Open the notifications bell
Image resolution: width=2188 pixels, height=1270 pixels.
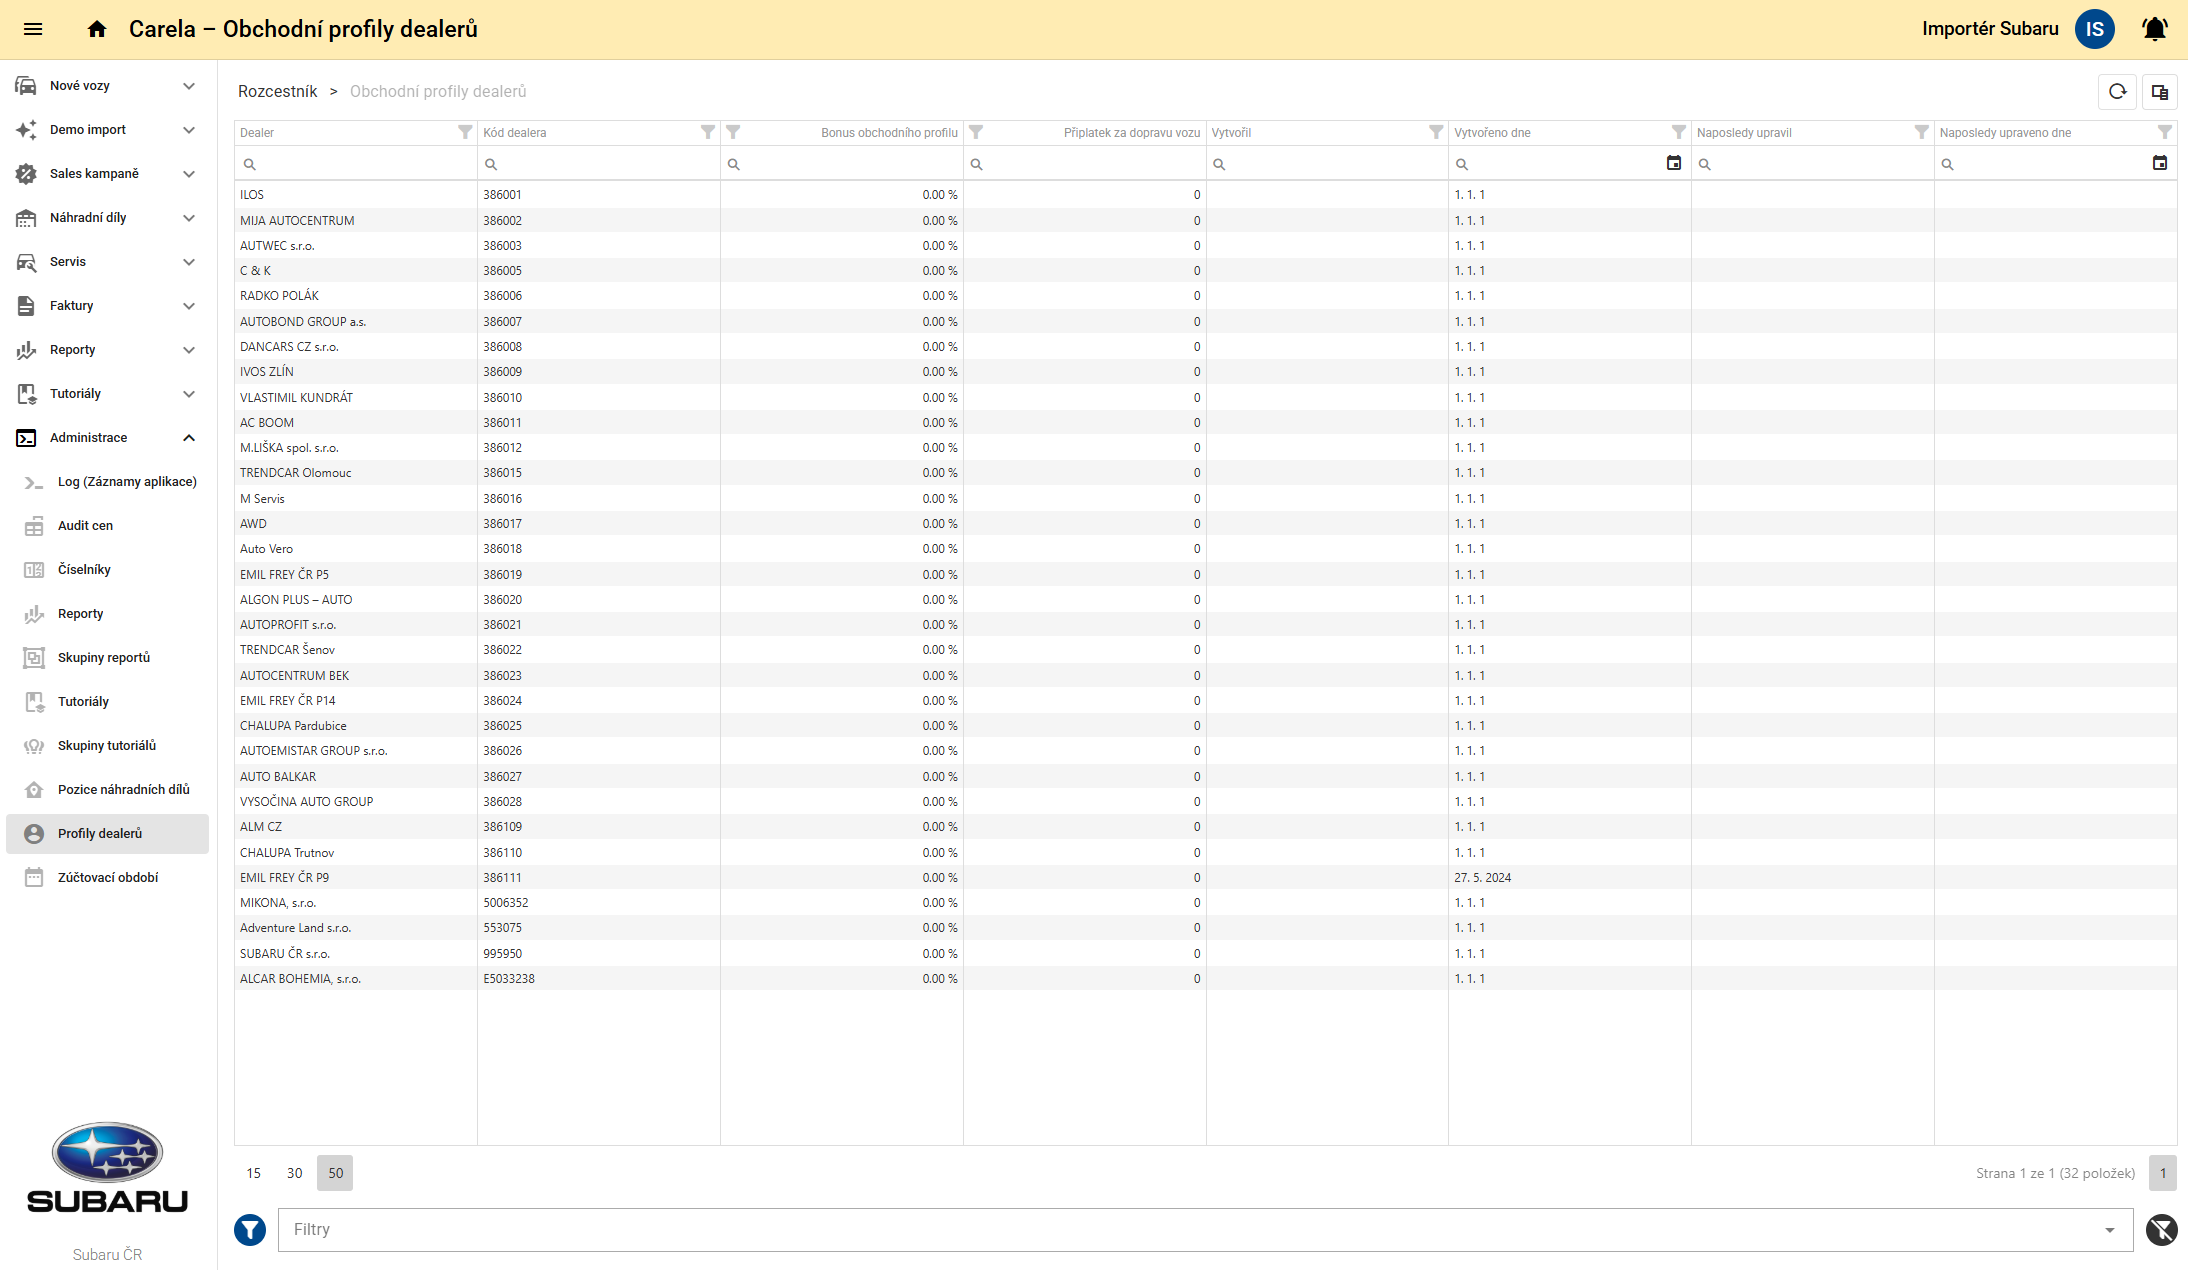(x=2155, y=29)
